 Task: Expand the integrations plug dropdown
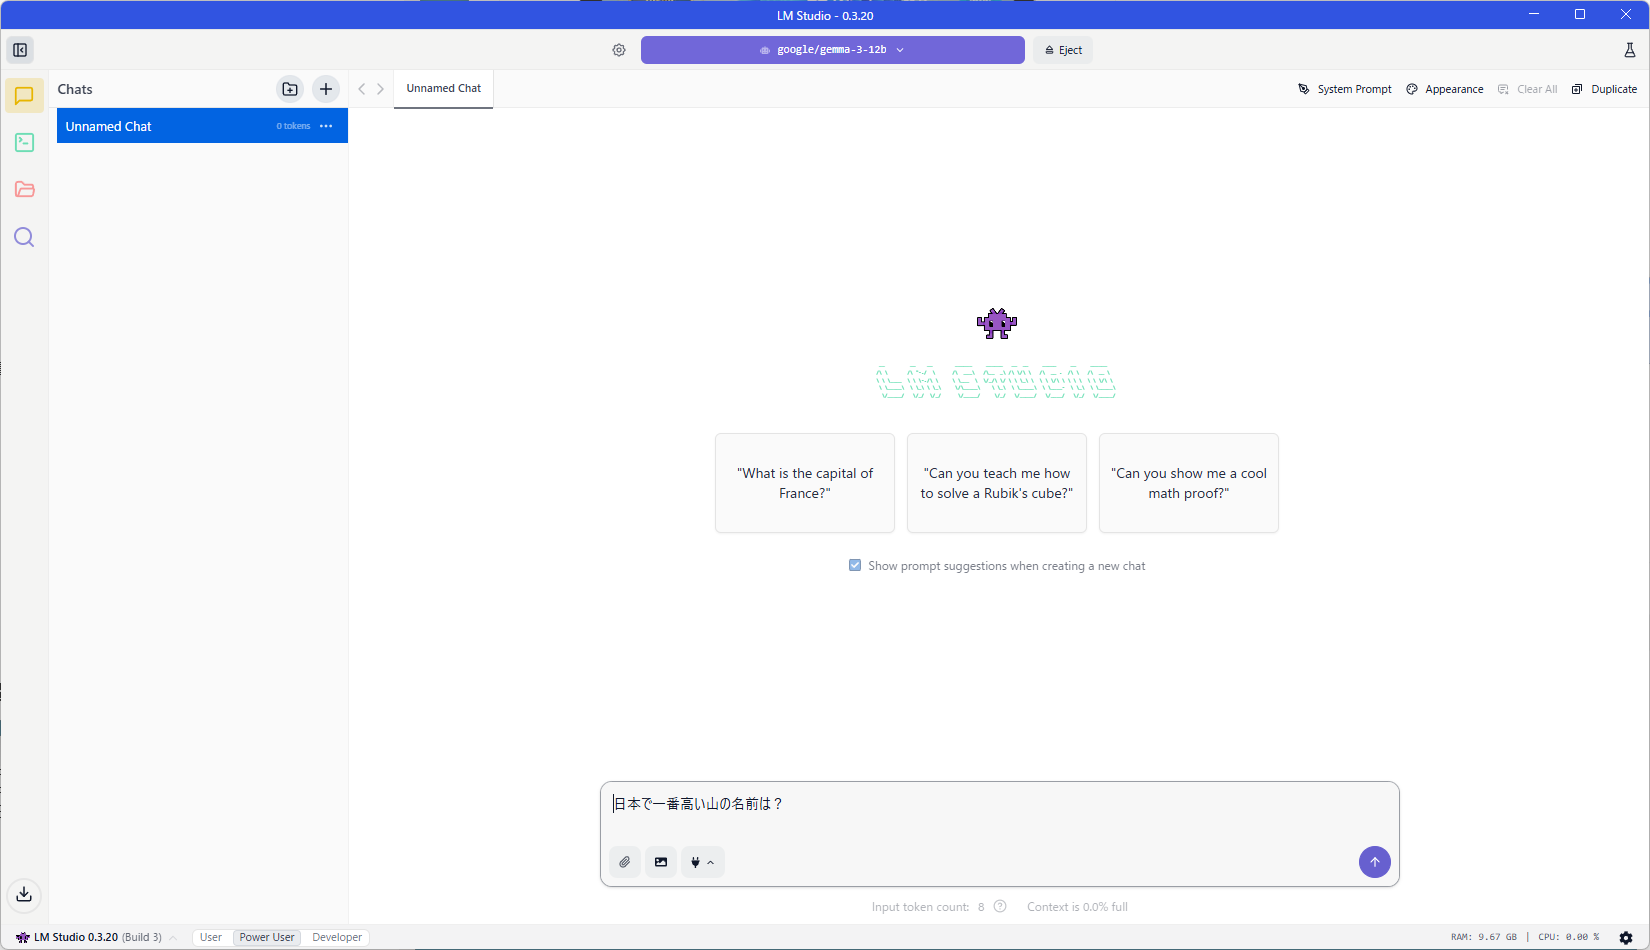[x=702, y=862]
